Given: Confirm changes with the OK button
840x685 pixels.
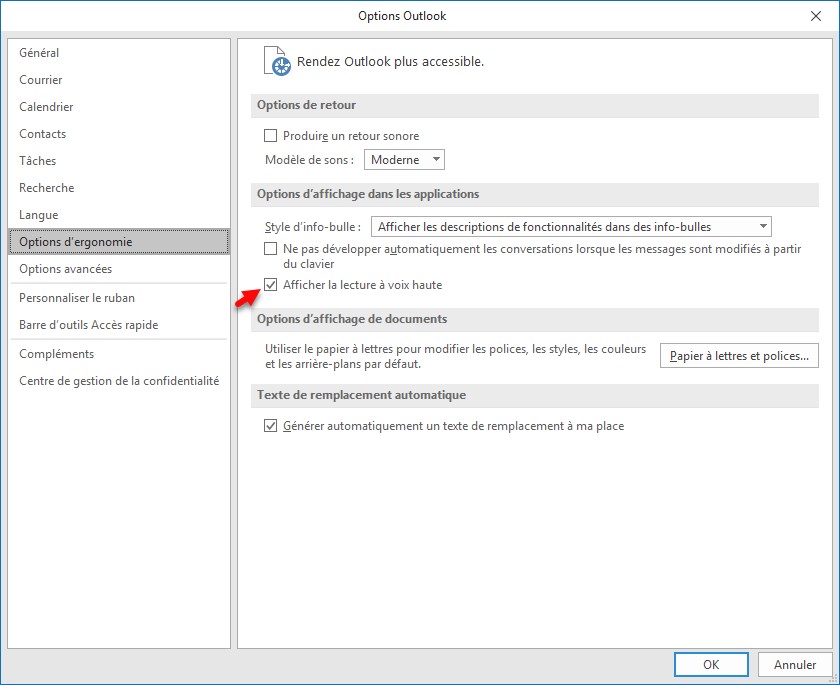Looking at the screenshot, I should (x=711, y=664).
